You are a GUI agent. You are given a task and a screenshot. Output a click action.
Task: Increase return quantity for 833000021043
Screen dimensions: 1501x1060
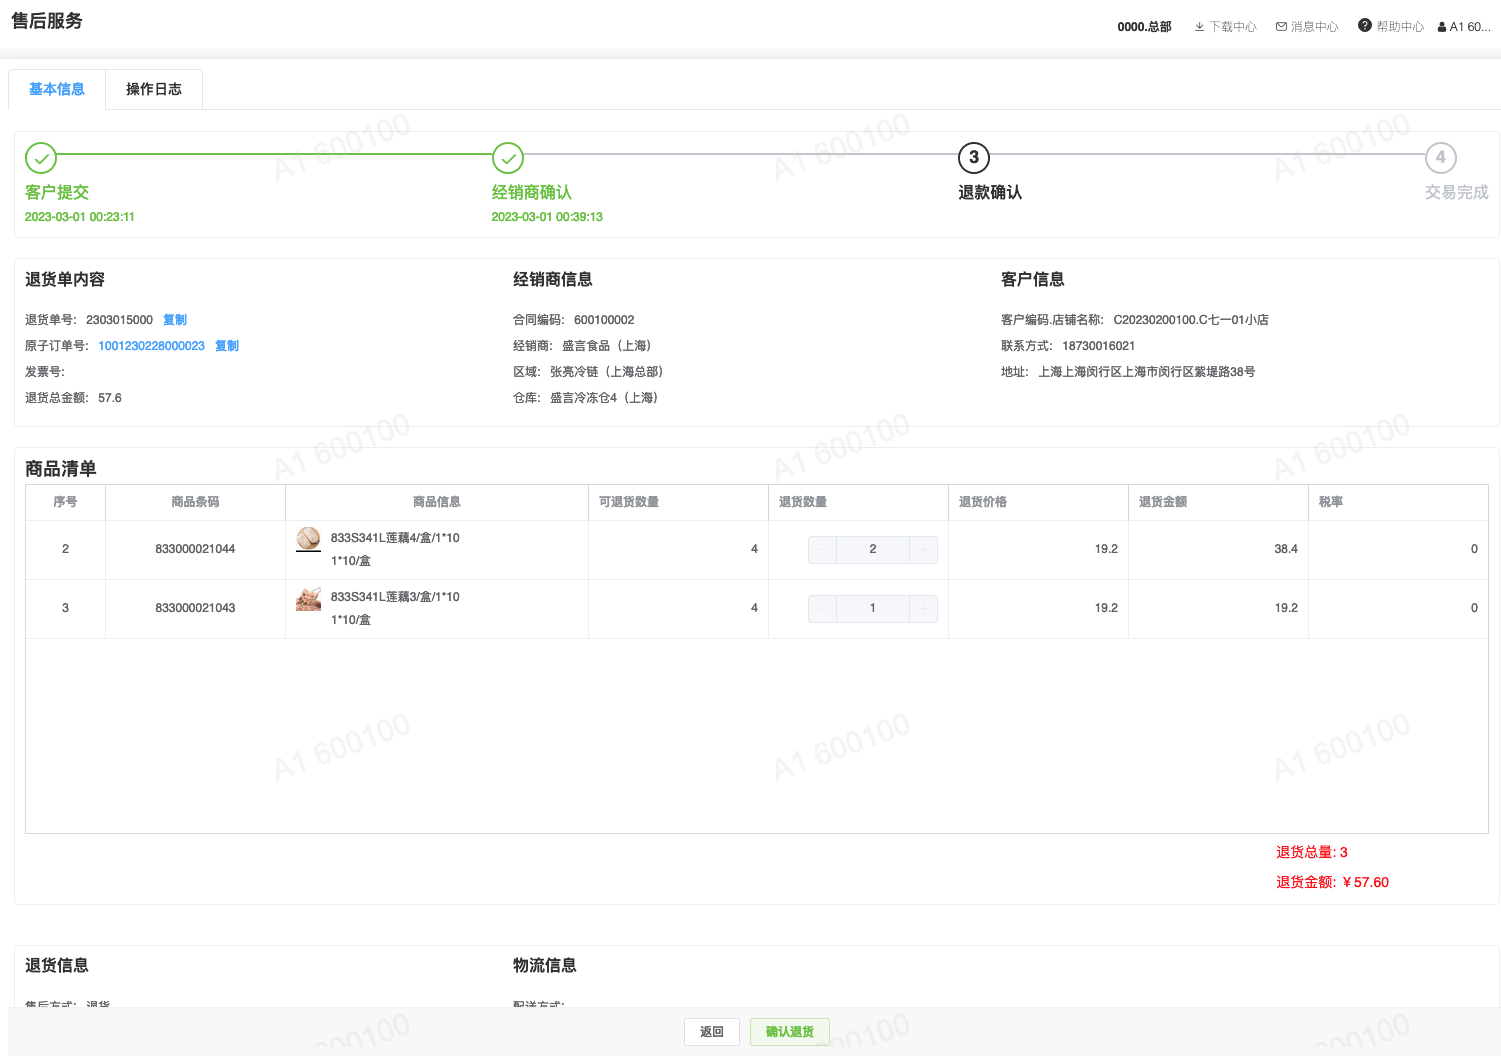pos(923,608)
